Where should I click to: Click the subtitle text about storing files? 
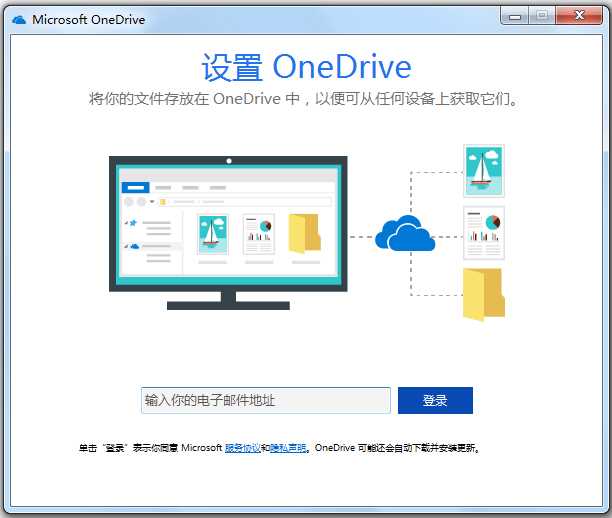tap(303, 99)
